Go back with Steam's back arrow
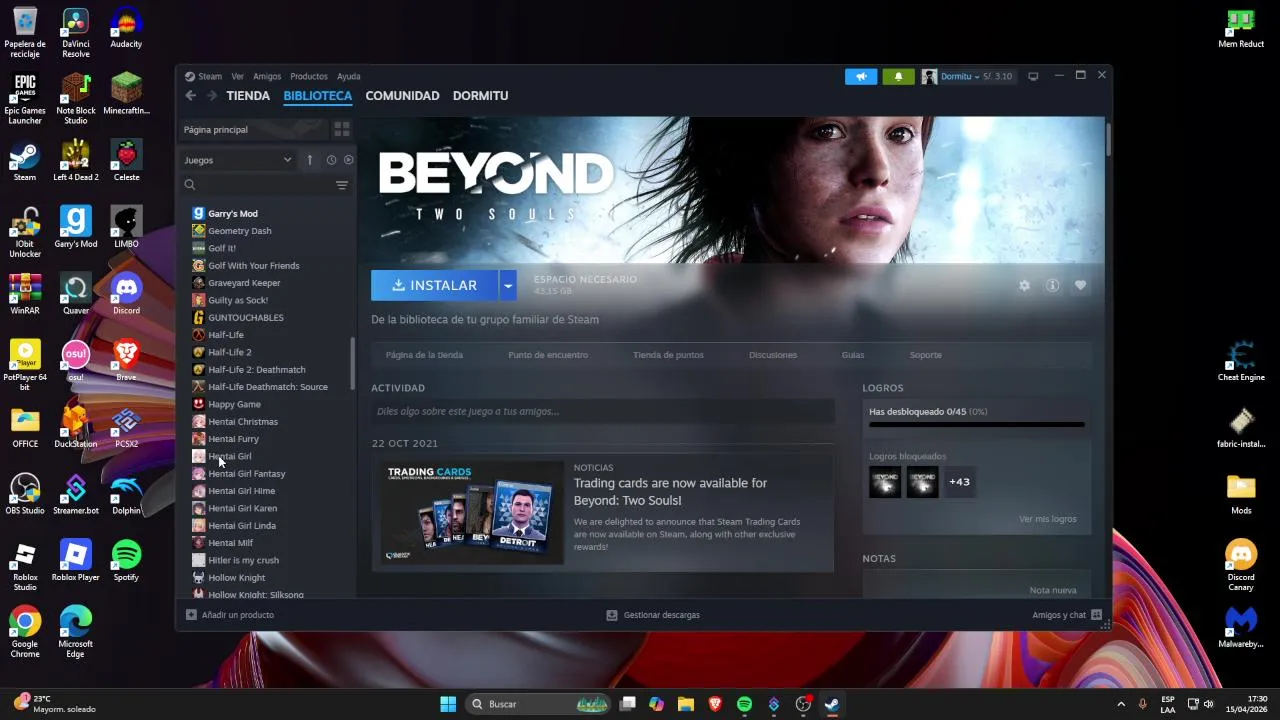 click(x=190, y=96)
